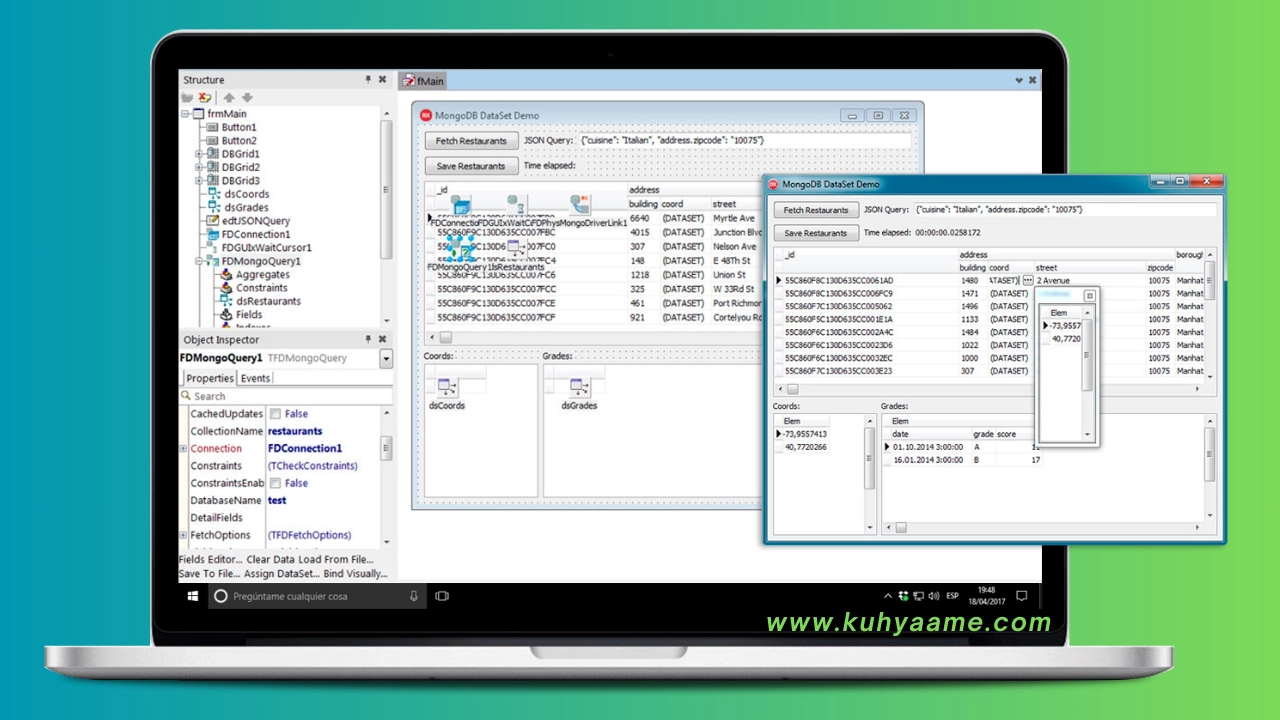The image size is (1280, 720).
Task: Open the notification center on the taskbar
Action: 1022,596
